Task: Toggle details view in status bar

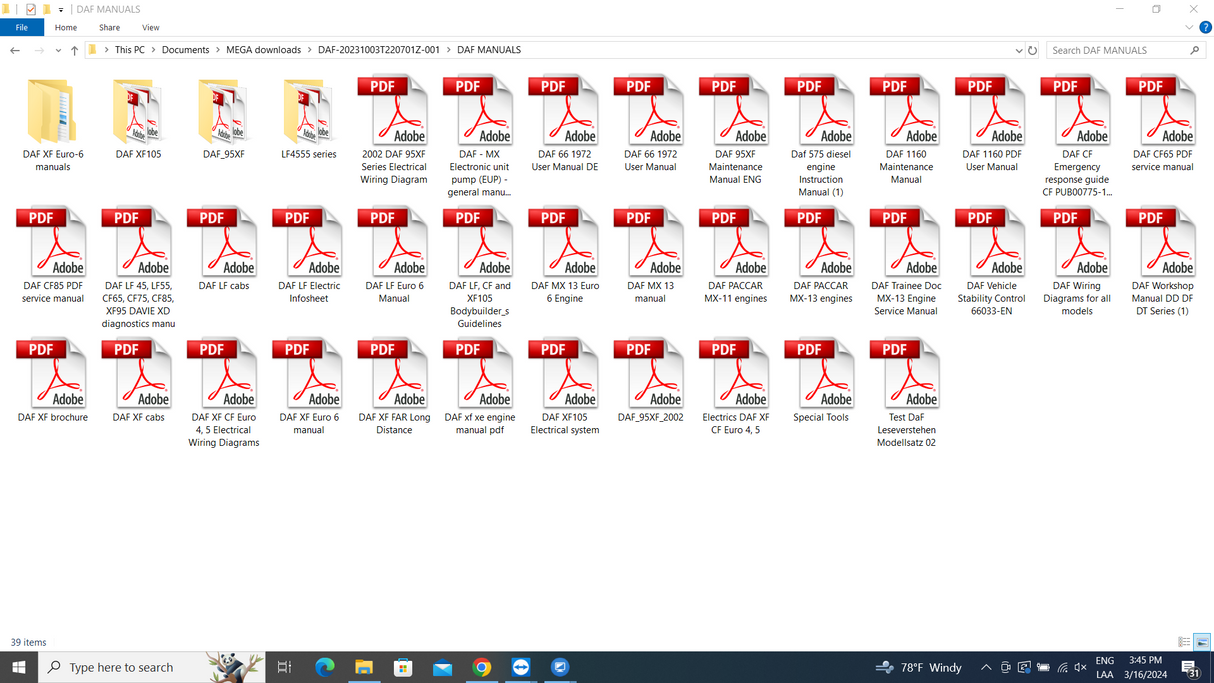Action: 1185,642
